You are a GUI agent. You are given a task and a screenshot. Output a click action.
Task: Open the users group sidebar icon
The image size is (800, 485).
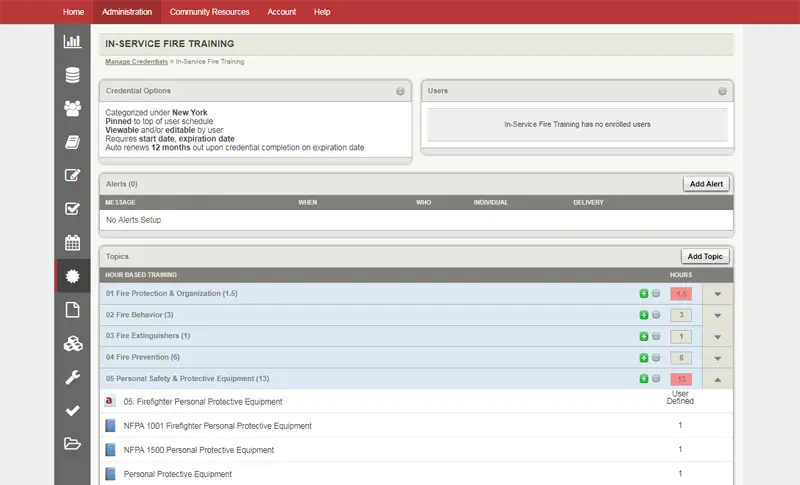(72, 108)
